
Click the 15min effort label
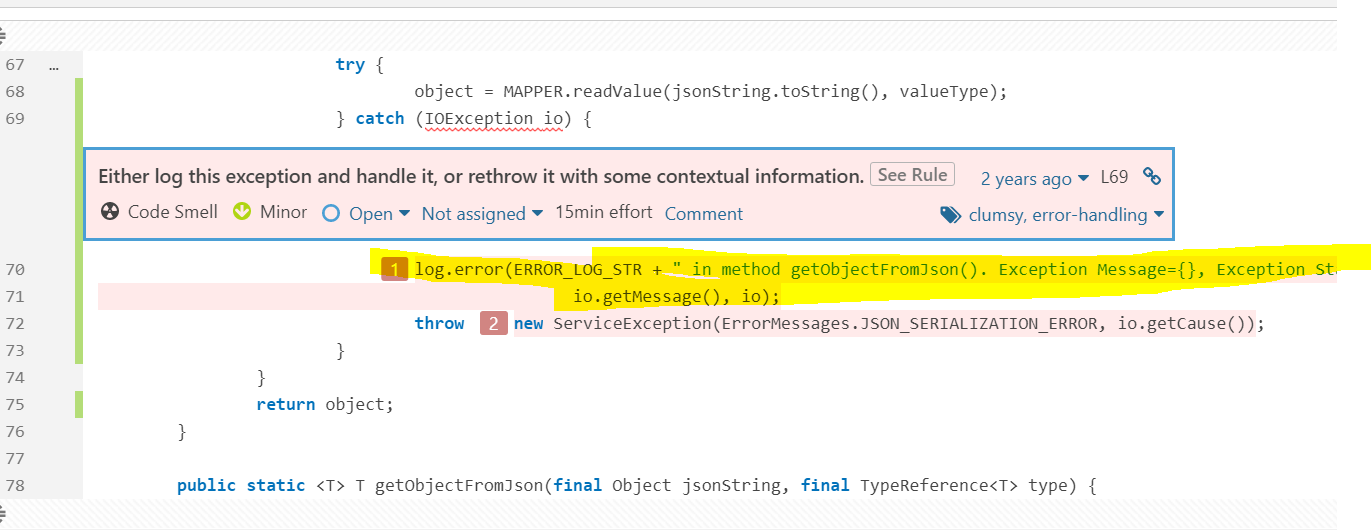pyautogui.click(x=604, y=212)
